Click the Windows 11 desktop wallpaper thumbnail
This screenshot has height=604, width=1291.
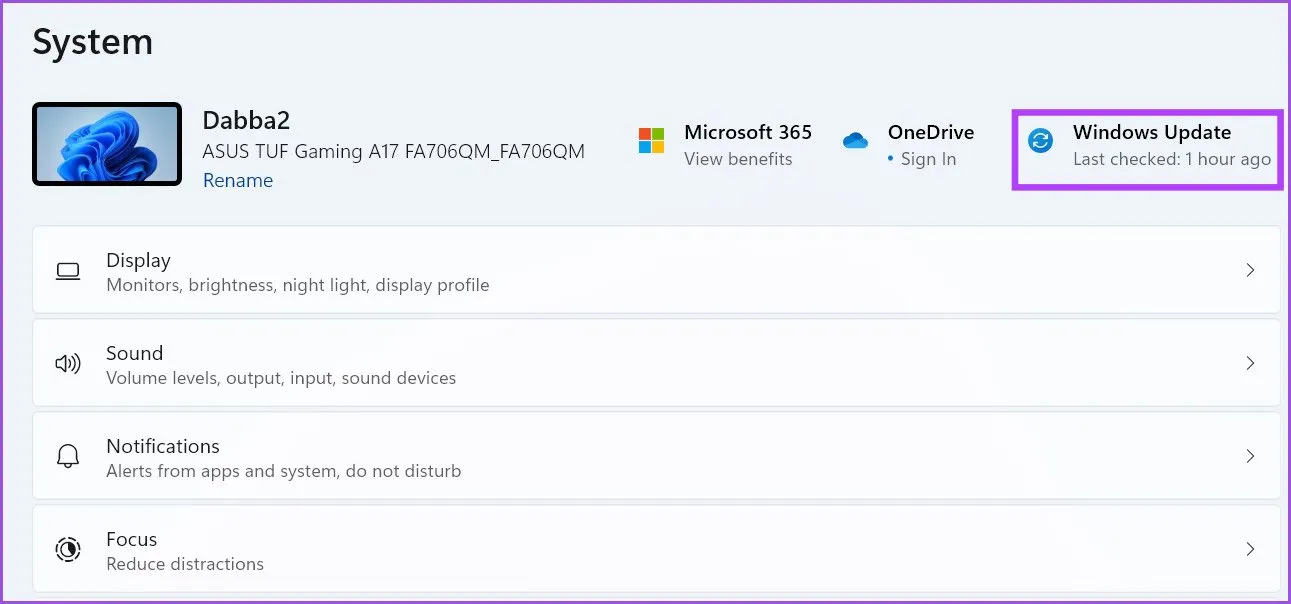(x=107, y=144)
